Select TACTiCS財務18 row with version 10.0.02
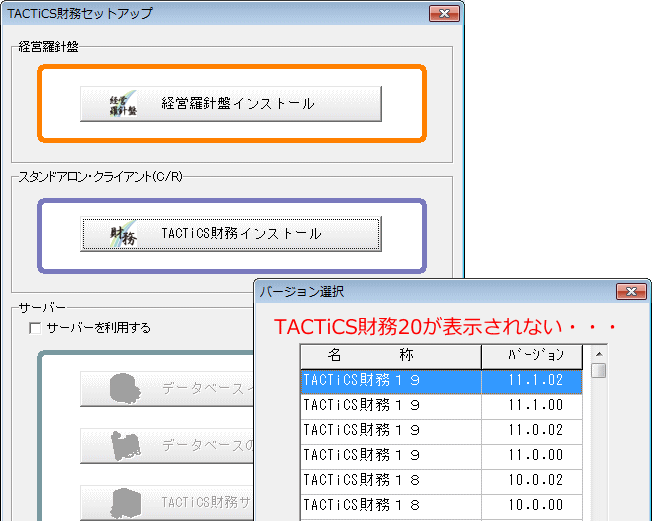This screenshot has width=653, height=521. coord(441,481)
